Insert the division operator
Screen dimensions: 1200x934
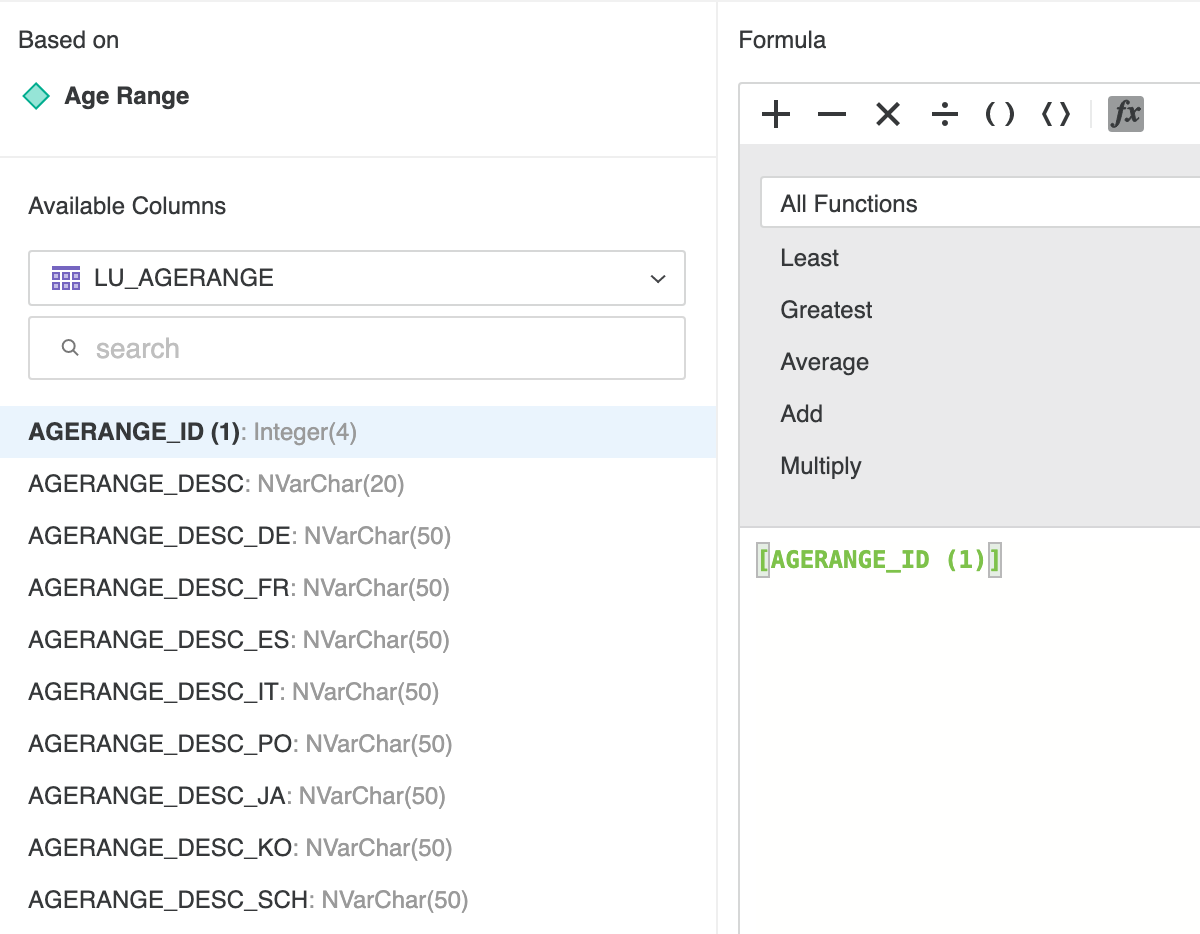point(944,115)
